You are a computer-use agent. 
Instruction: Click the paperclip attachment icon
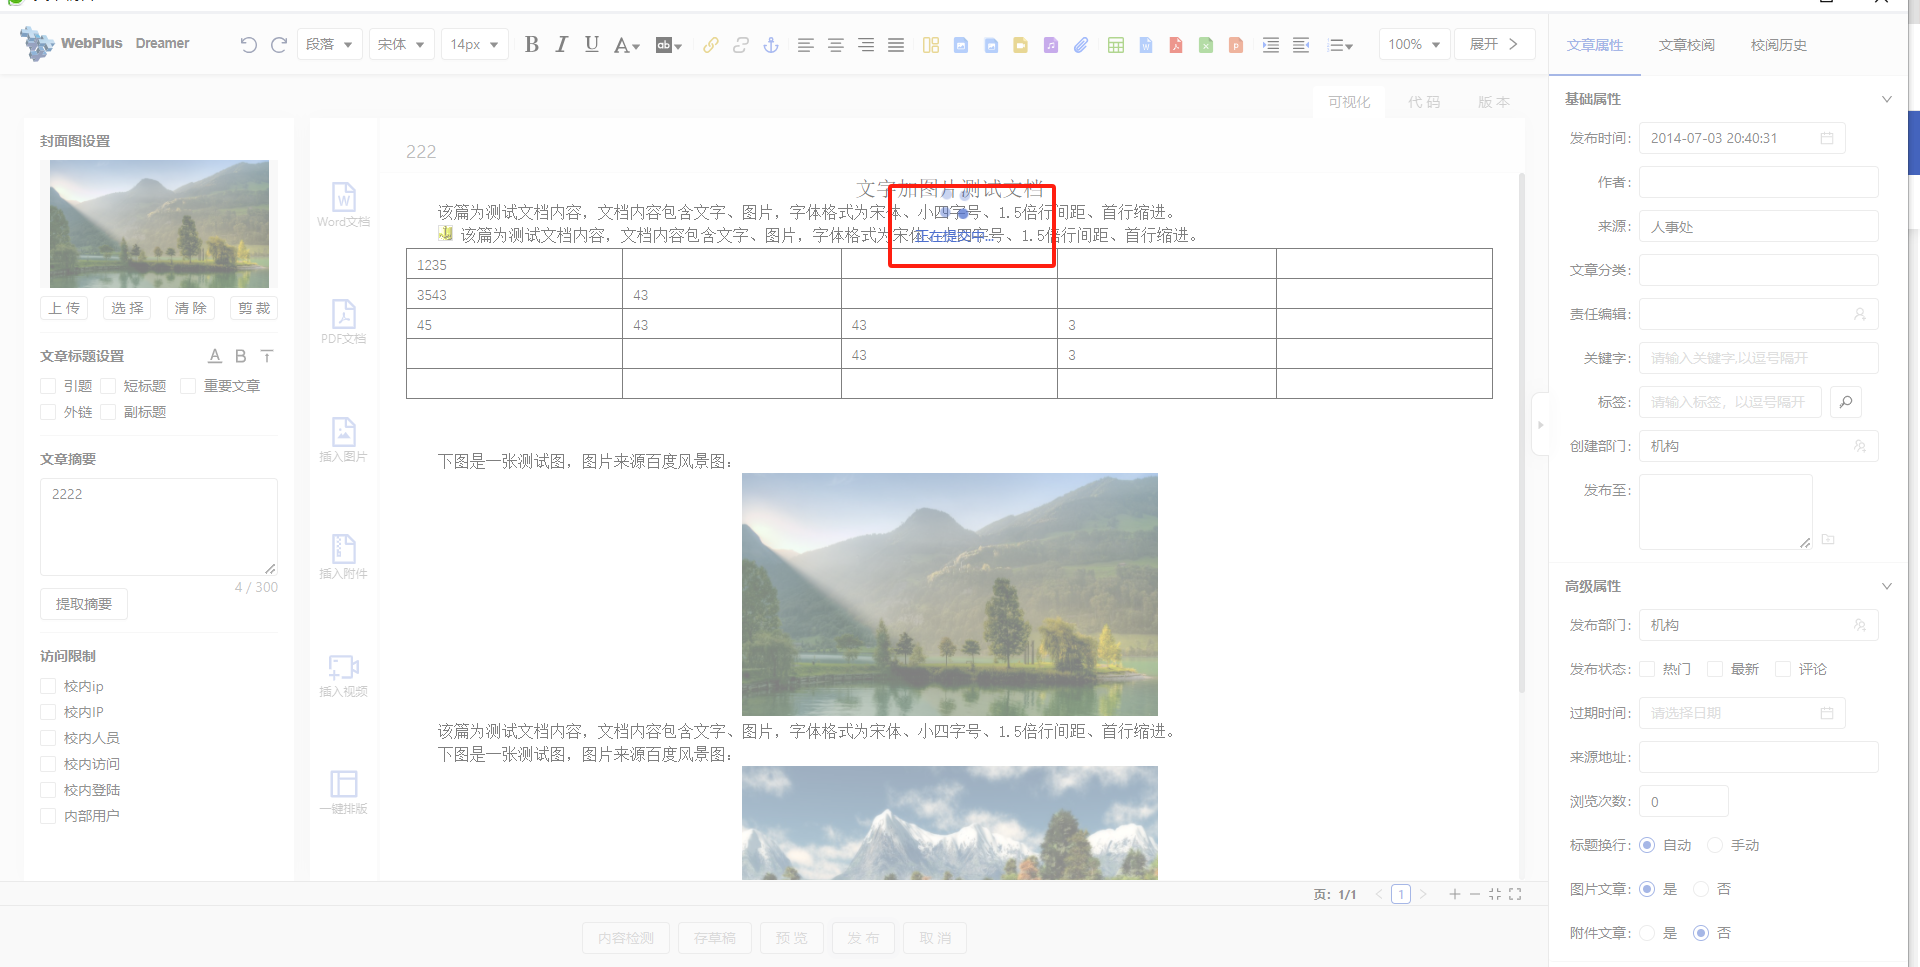1081,45
